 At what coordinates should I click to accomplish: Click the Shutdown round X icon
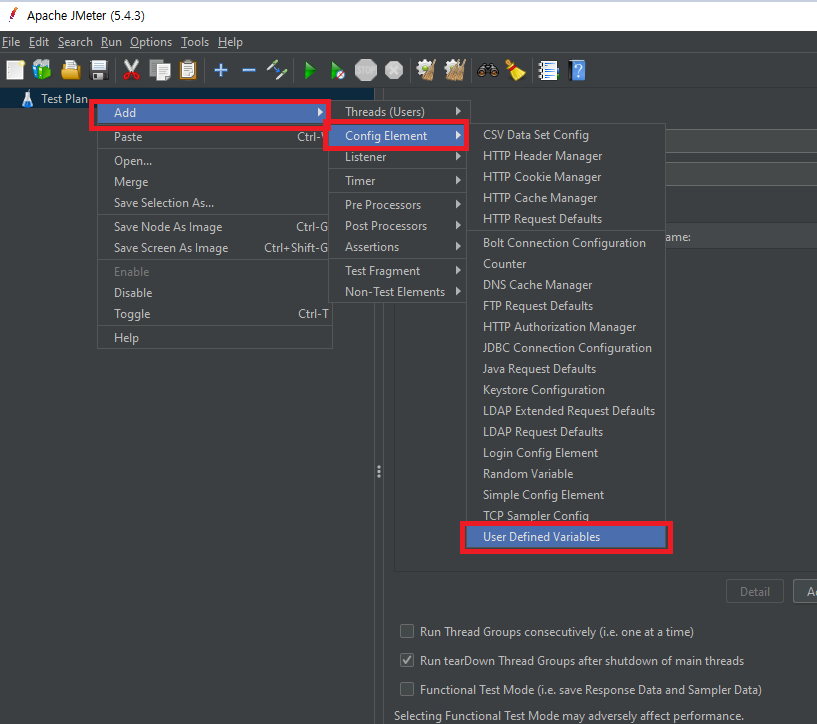(394, 70)
